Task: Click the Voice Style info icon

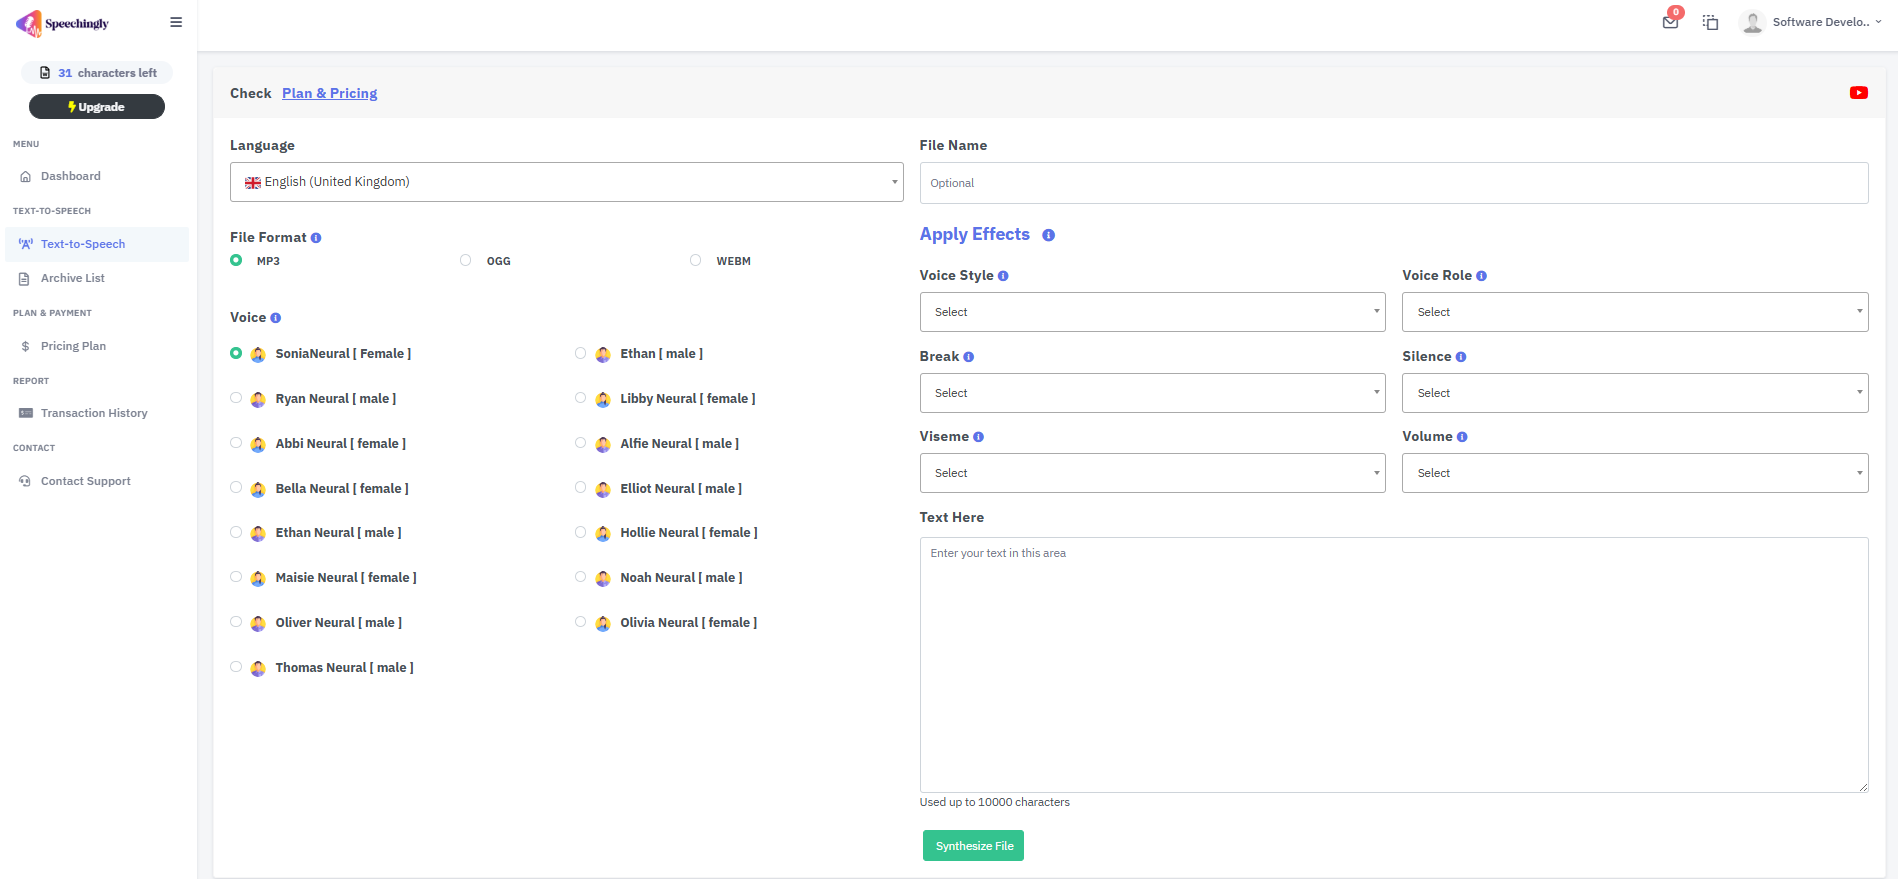Action: (x=1003, y=276)
